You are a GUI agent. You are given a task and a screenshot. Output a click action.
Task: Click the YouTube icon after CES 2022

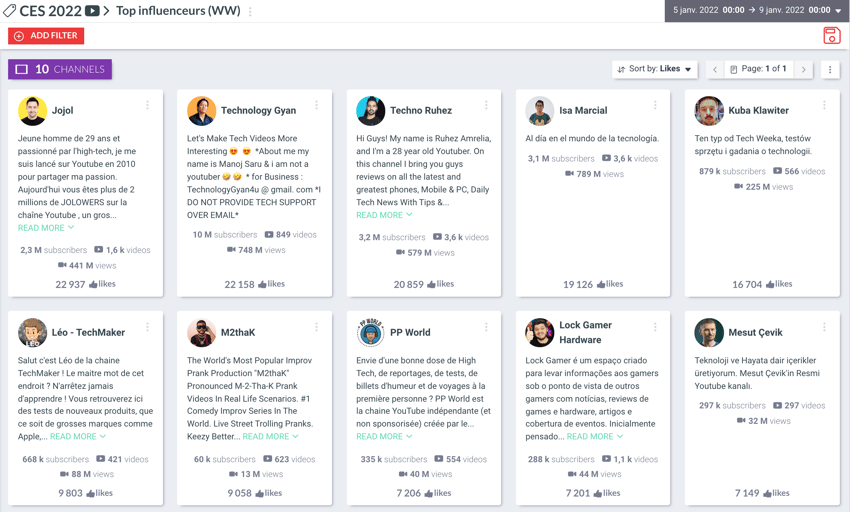click(x=92, y=11)
